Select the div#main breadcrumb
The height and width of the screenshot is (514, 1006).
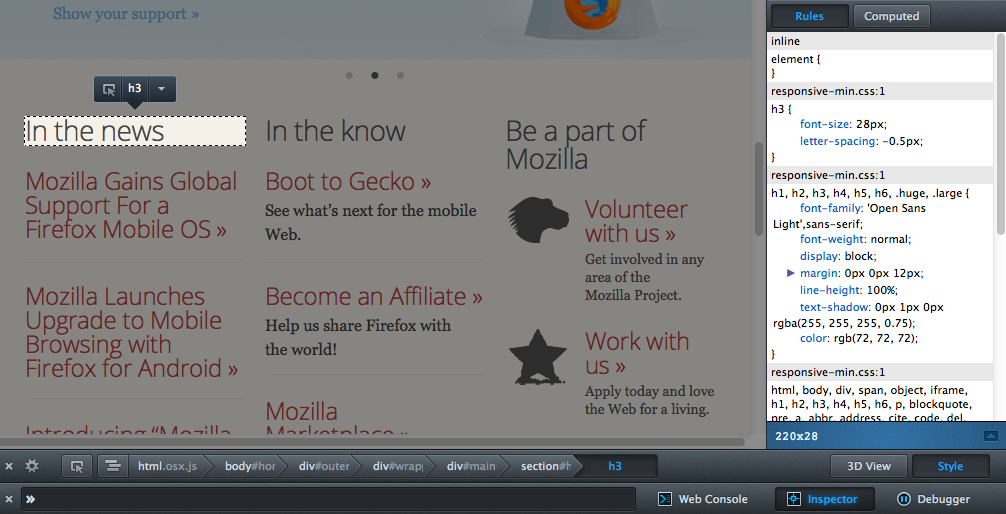tap(472, 466)
